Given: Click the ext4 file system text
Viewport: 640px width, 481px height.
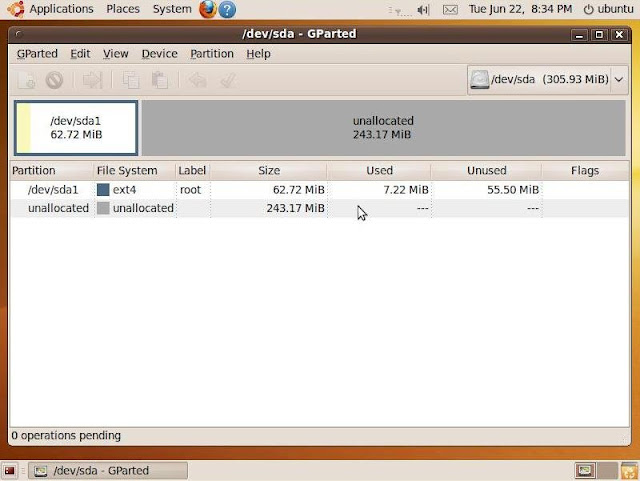Looking at the screenshot, I should [x=124, y=190].
